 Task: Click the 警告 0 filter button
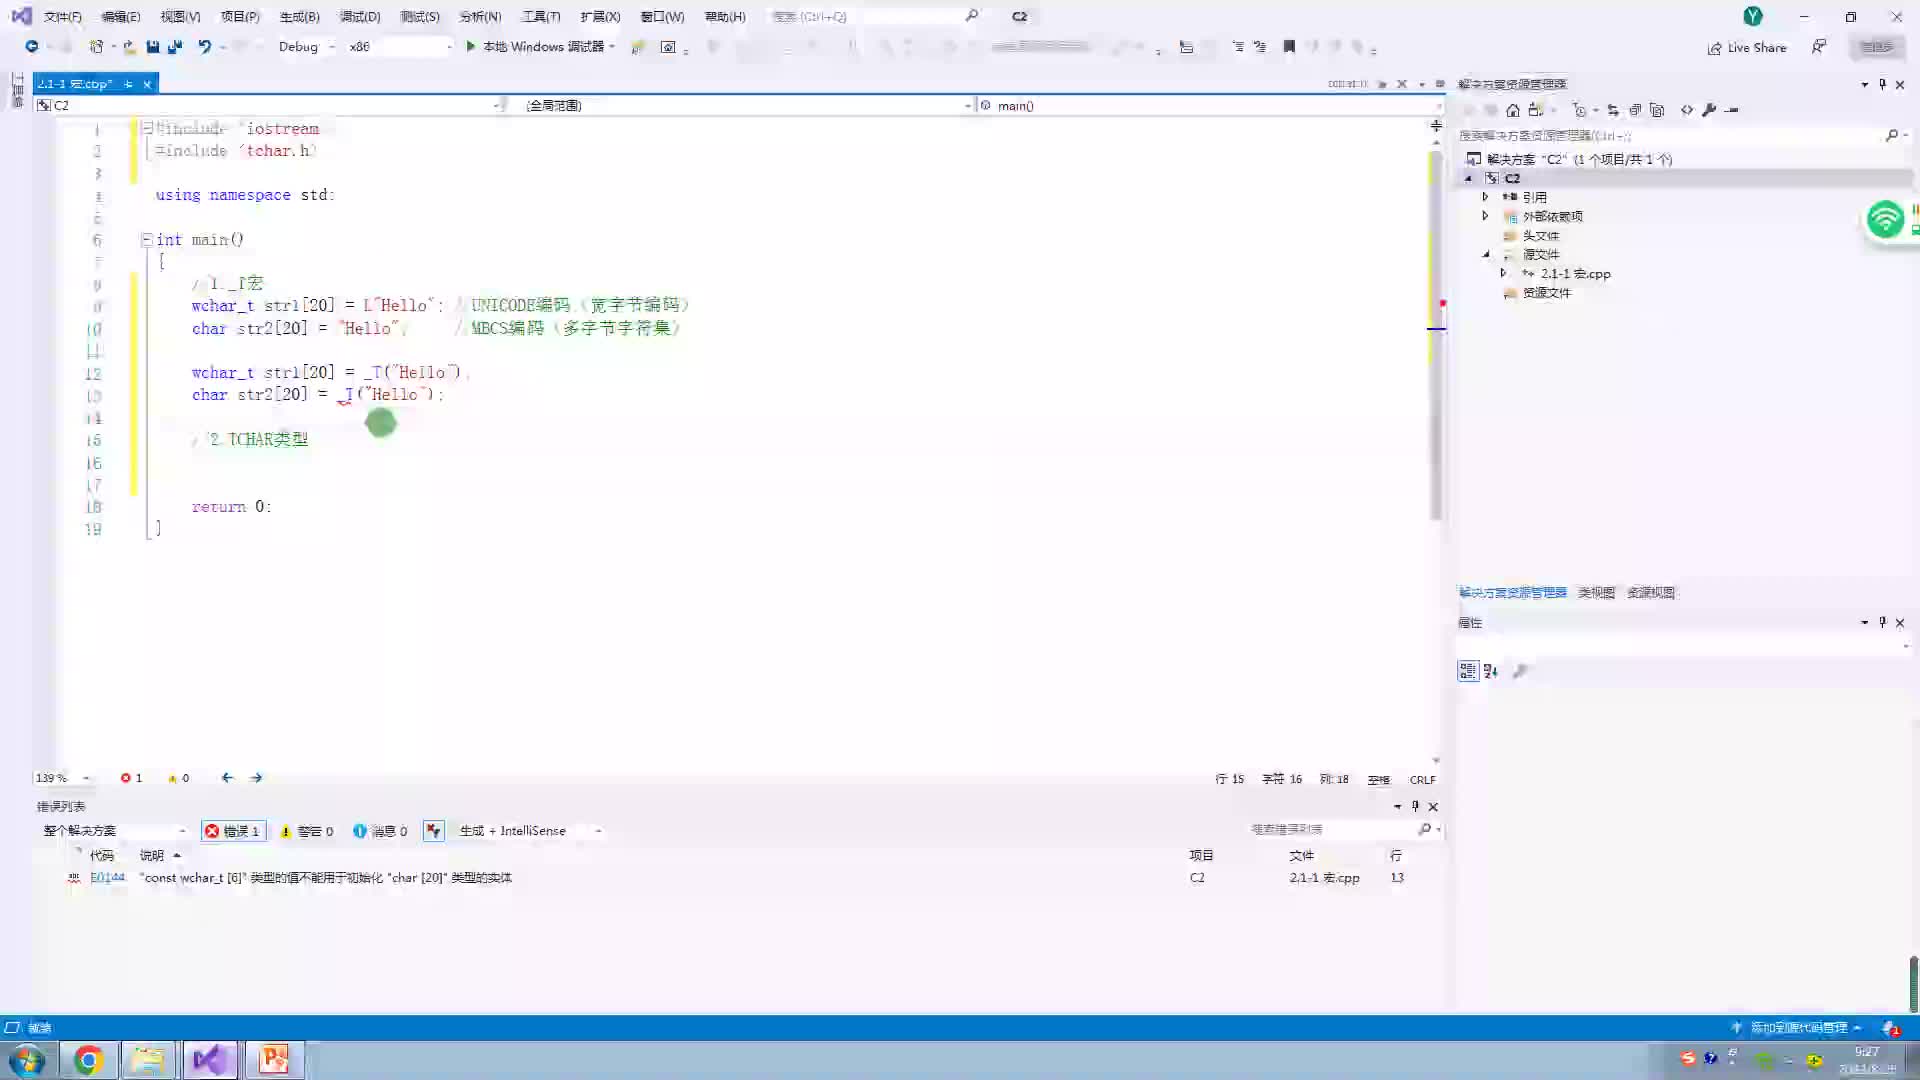(x=305, y=829)
